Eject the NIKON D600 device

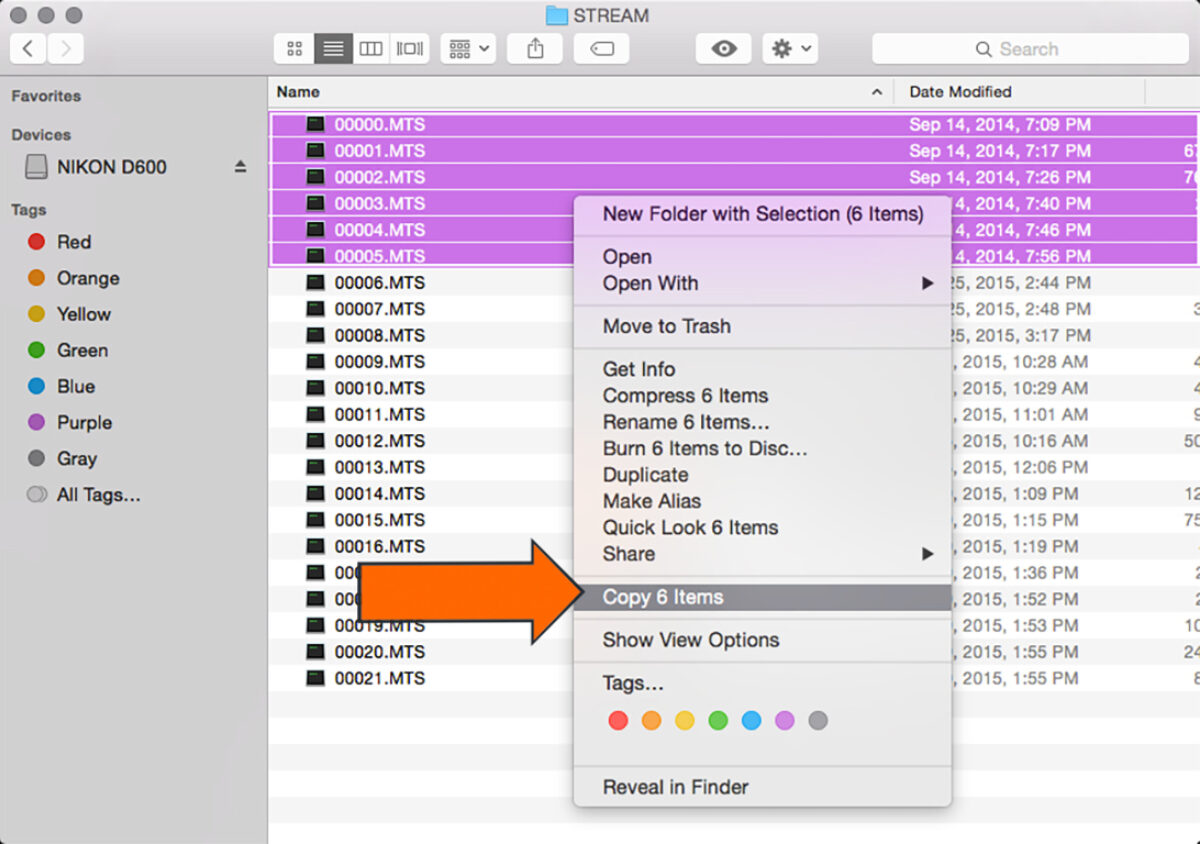pyautogui.click(x=240, y=167)
